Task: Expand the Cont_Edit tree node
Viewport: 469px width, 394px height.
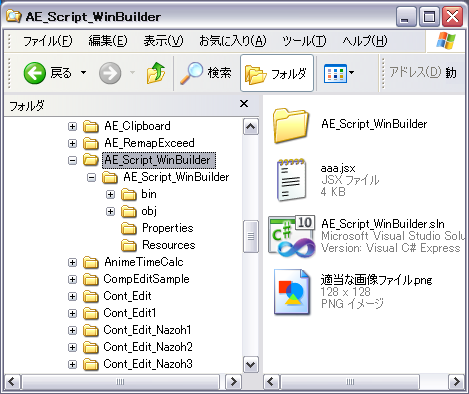Action: [x=72, y=296]
